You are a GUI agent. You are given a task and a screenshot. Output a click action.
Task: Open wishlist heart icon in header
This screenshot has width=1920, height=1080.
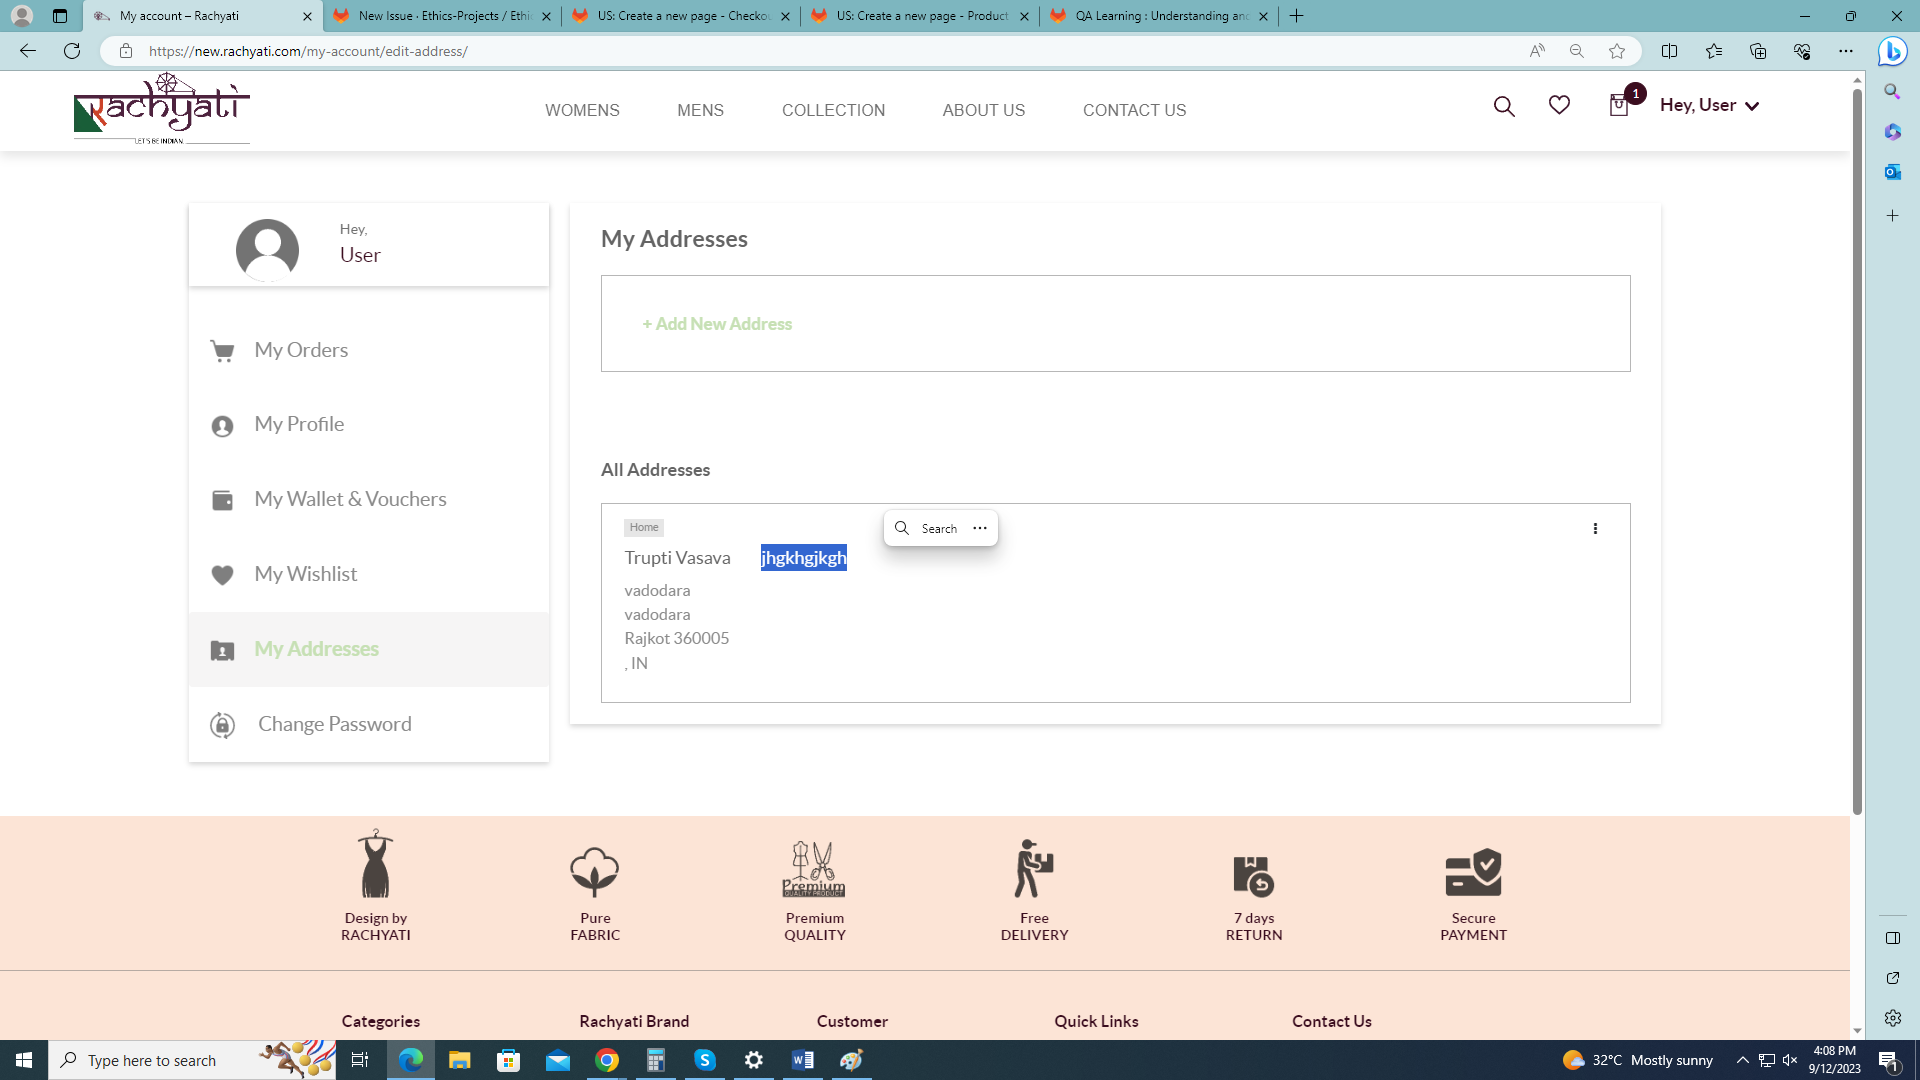[1559, 105]
